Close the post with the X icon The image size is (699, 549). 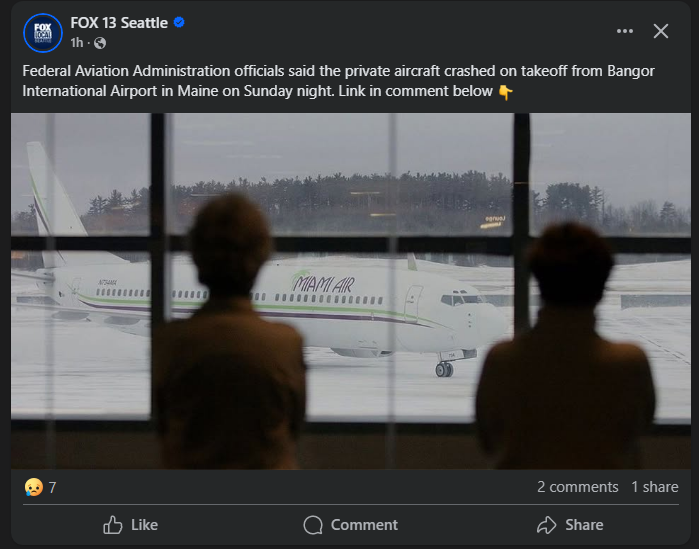(x=661, y=31)
